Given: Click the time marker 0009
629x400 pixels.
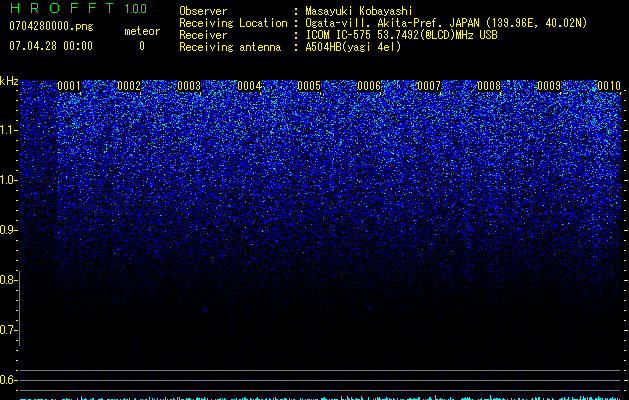Looking at the screenshot, I should pos(549,86).
